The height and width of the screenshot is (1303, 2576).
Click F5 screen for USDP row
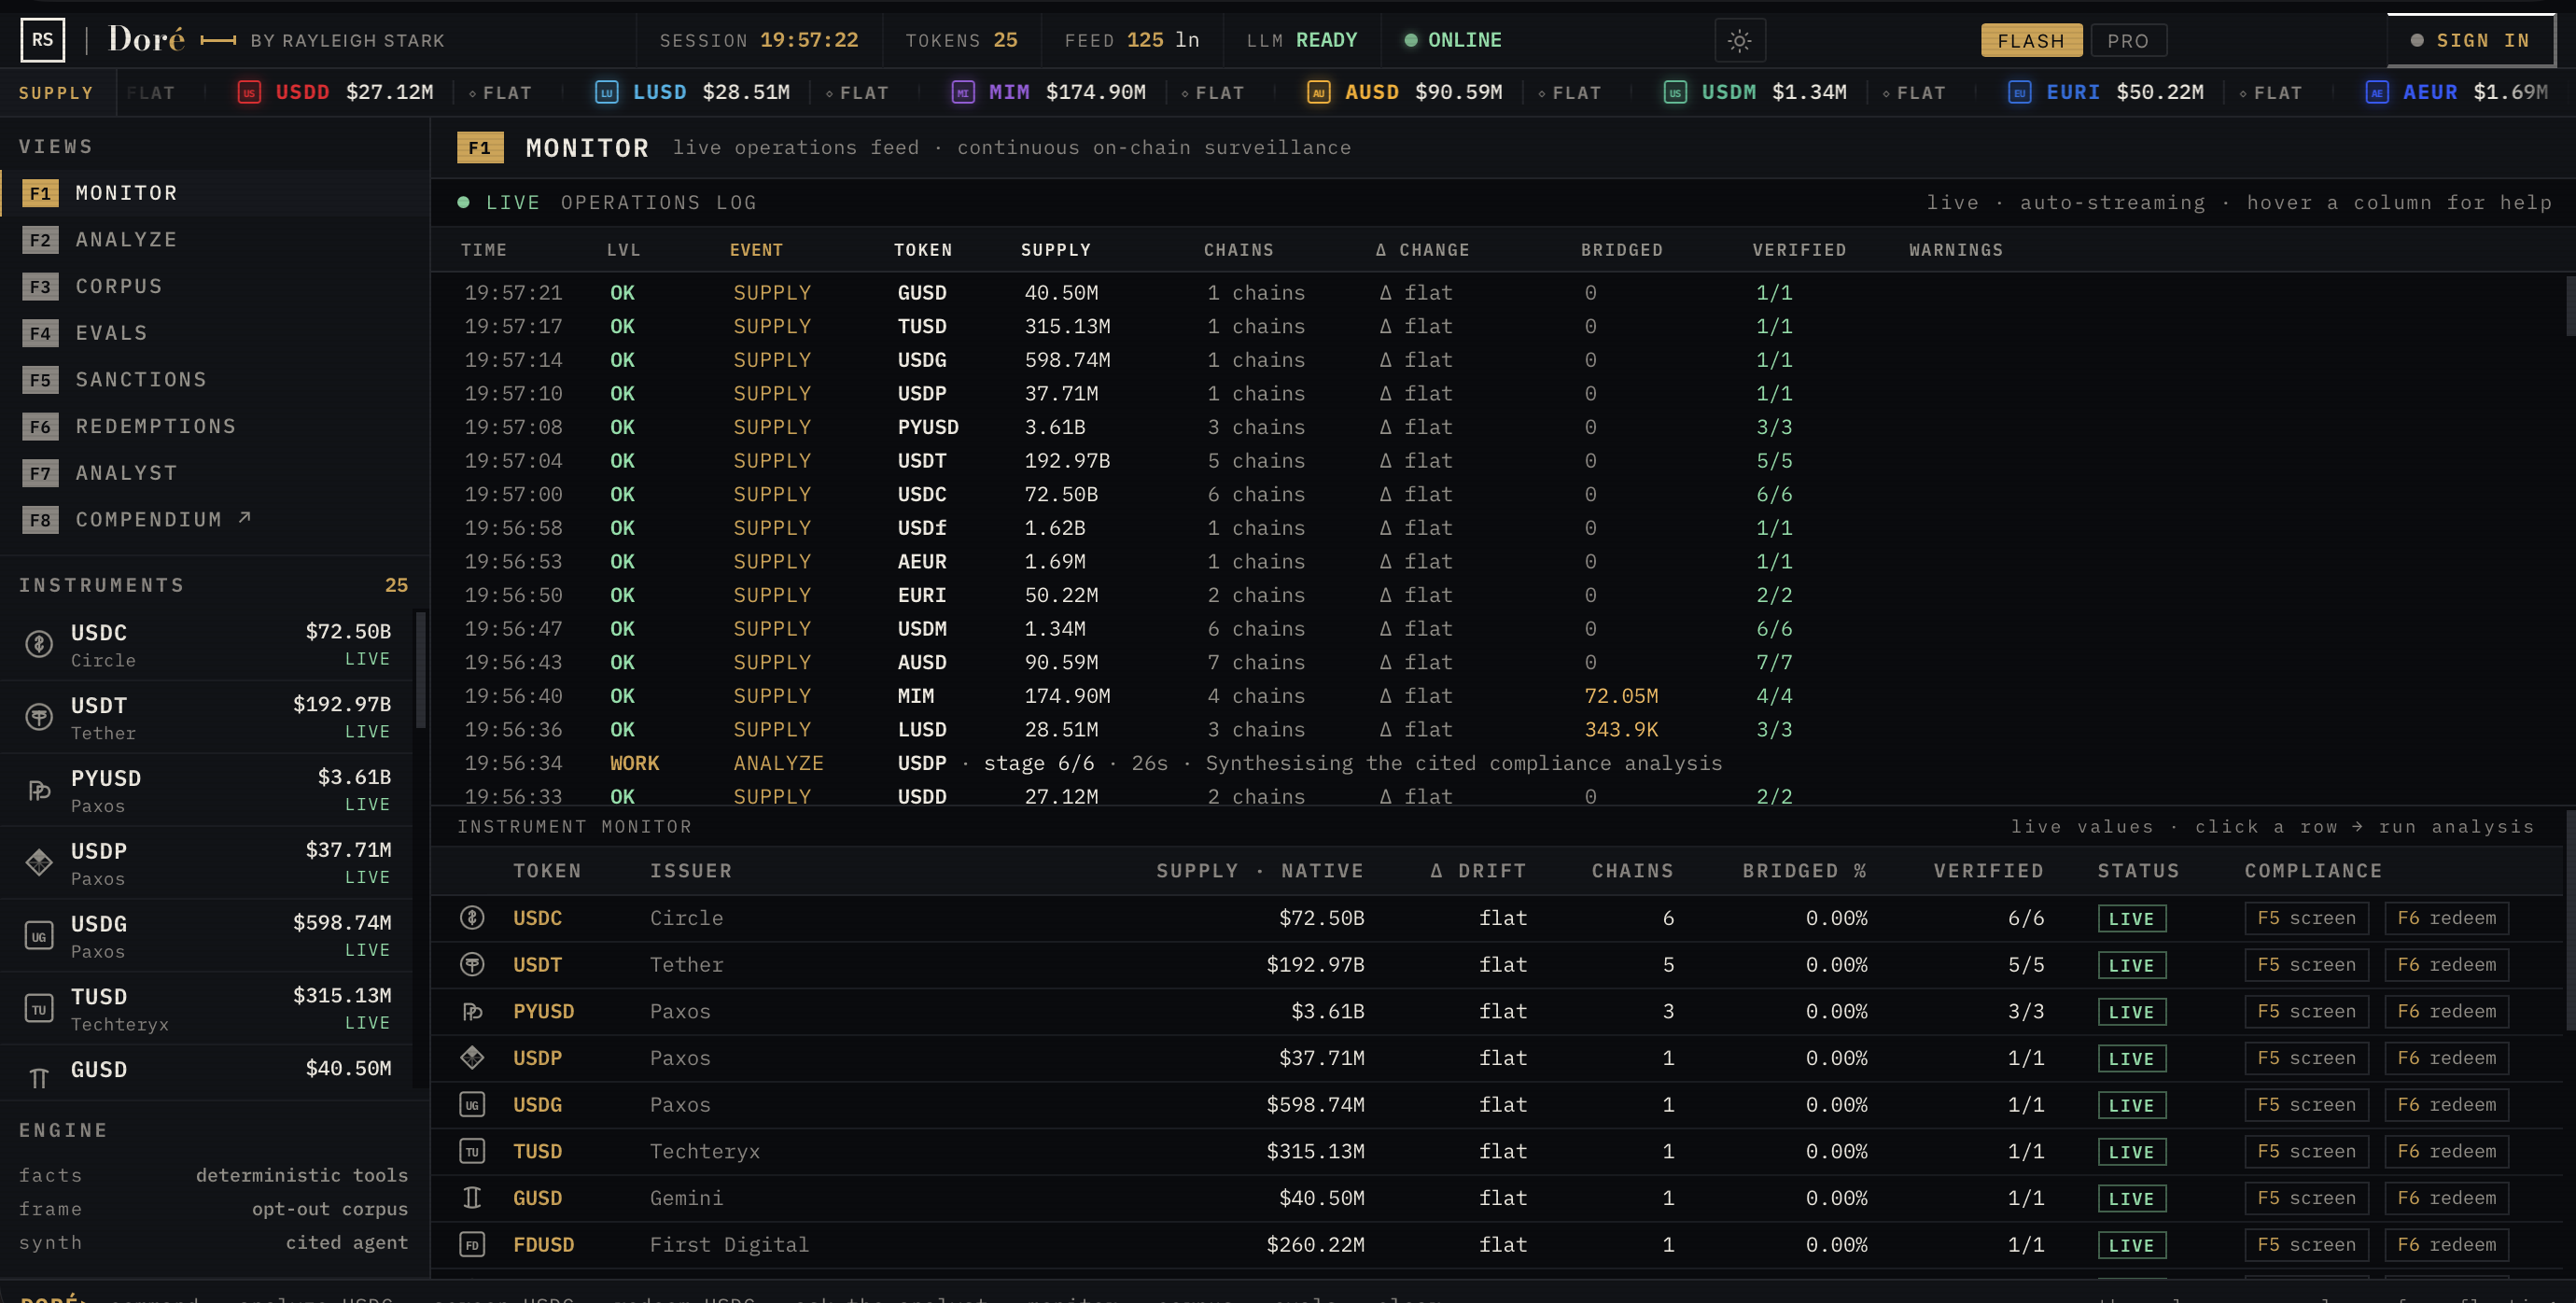[2306, 1058]
